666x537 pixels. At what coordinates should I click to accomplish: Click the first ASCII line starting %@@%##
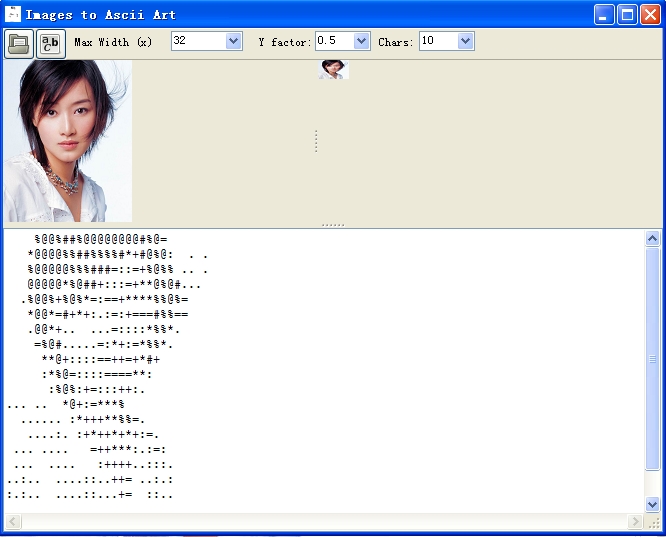(x=101, y=240)
